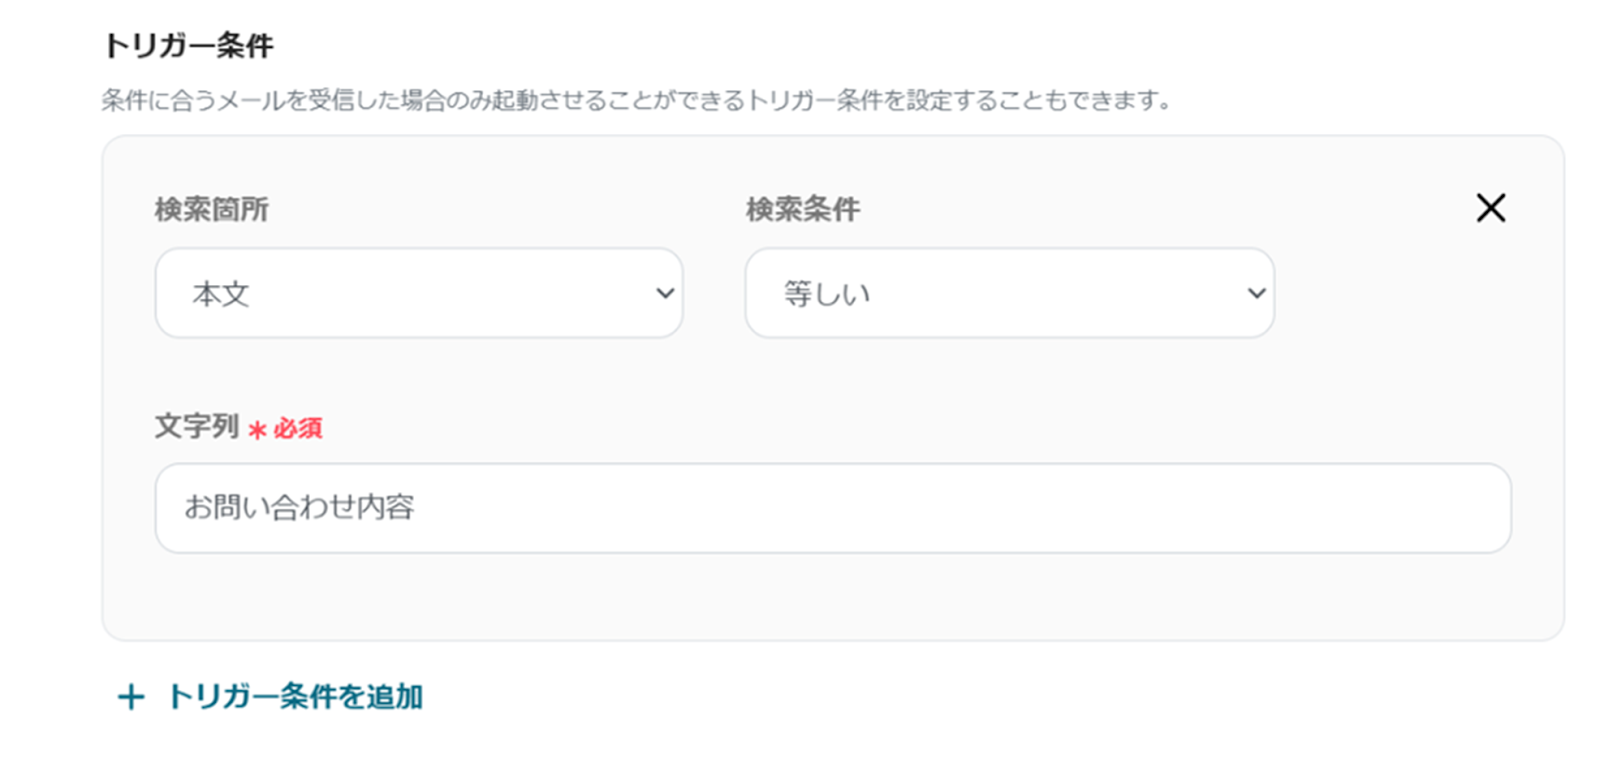Click the chevron arrow on the 等しい dropdown

tap(1256, 293)
